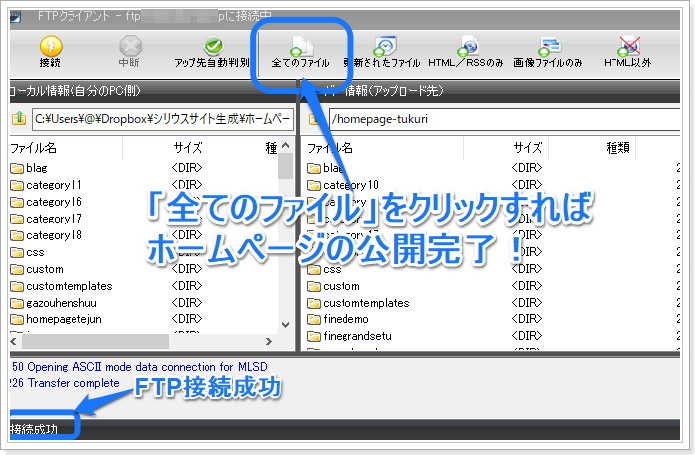Click folder icon of remote finedemo

tap(314, 319)
